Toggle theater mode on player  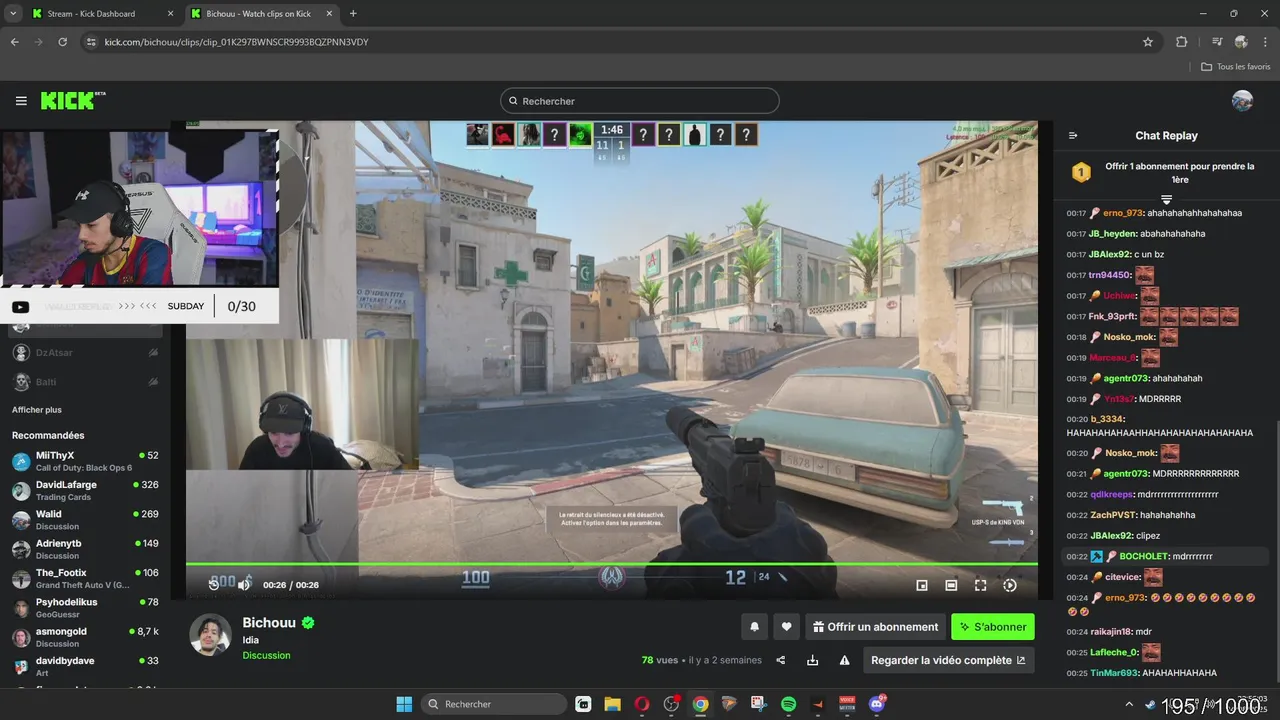[951, 585]
